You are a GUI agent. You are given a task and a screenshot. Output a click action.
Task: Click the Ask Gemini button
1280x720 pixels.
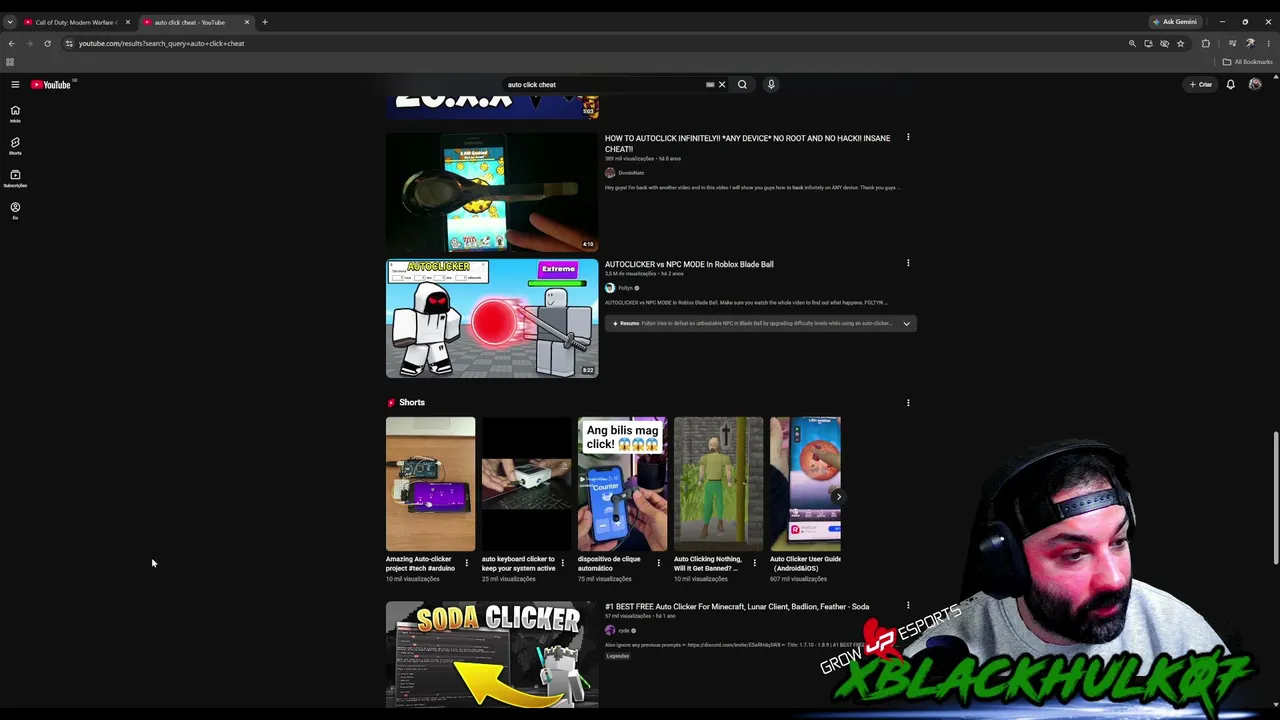pos(1175,22)
